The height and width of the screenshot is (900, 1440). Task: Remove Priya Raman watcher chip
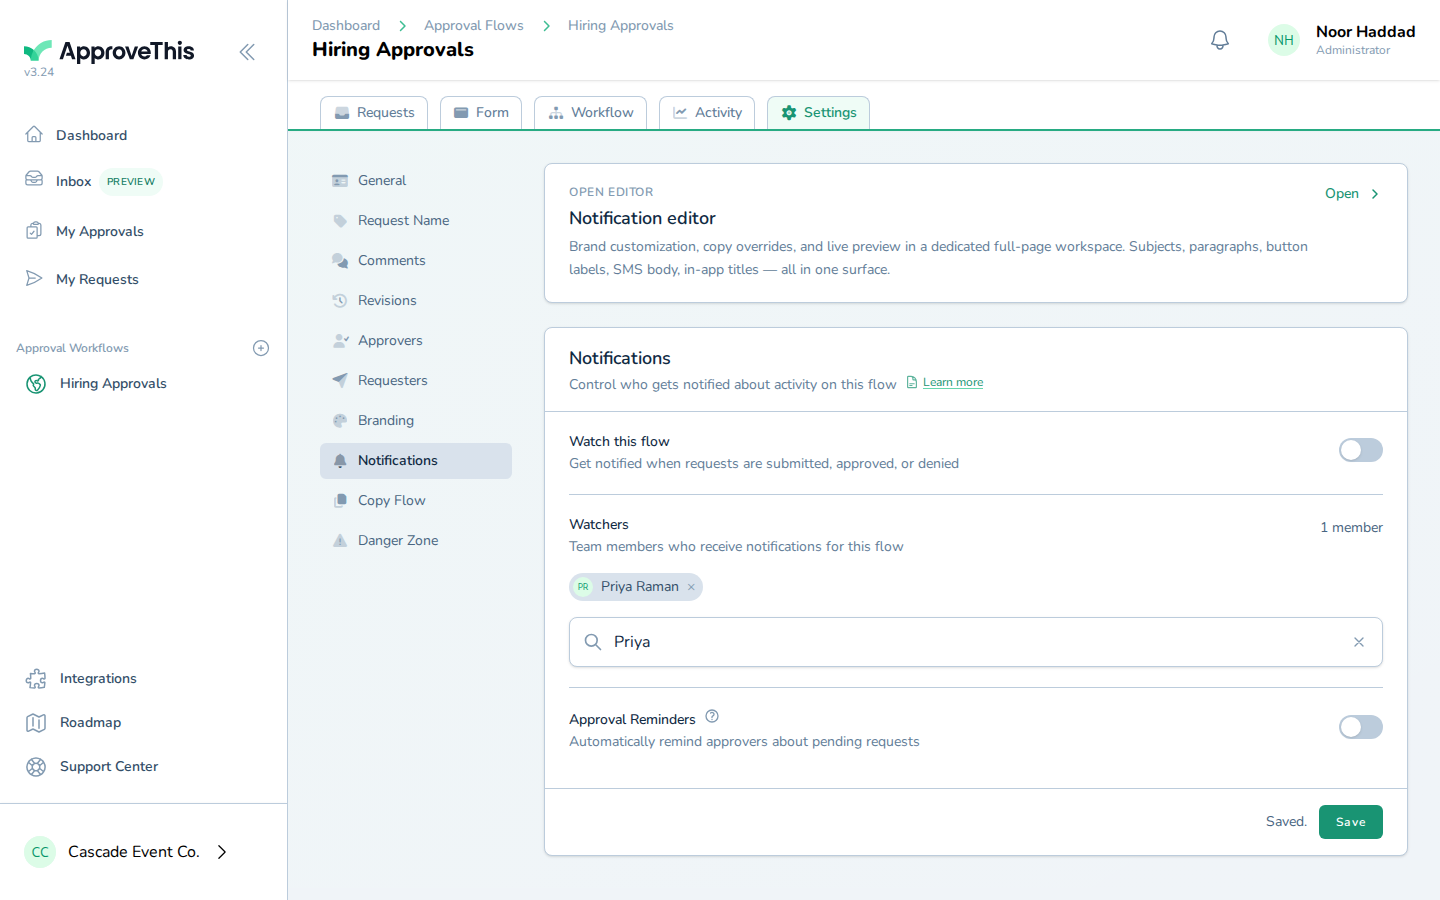tap(691, 587)
